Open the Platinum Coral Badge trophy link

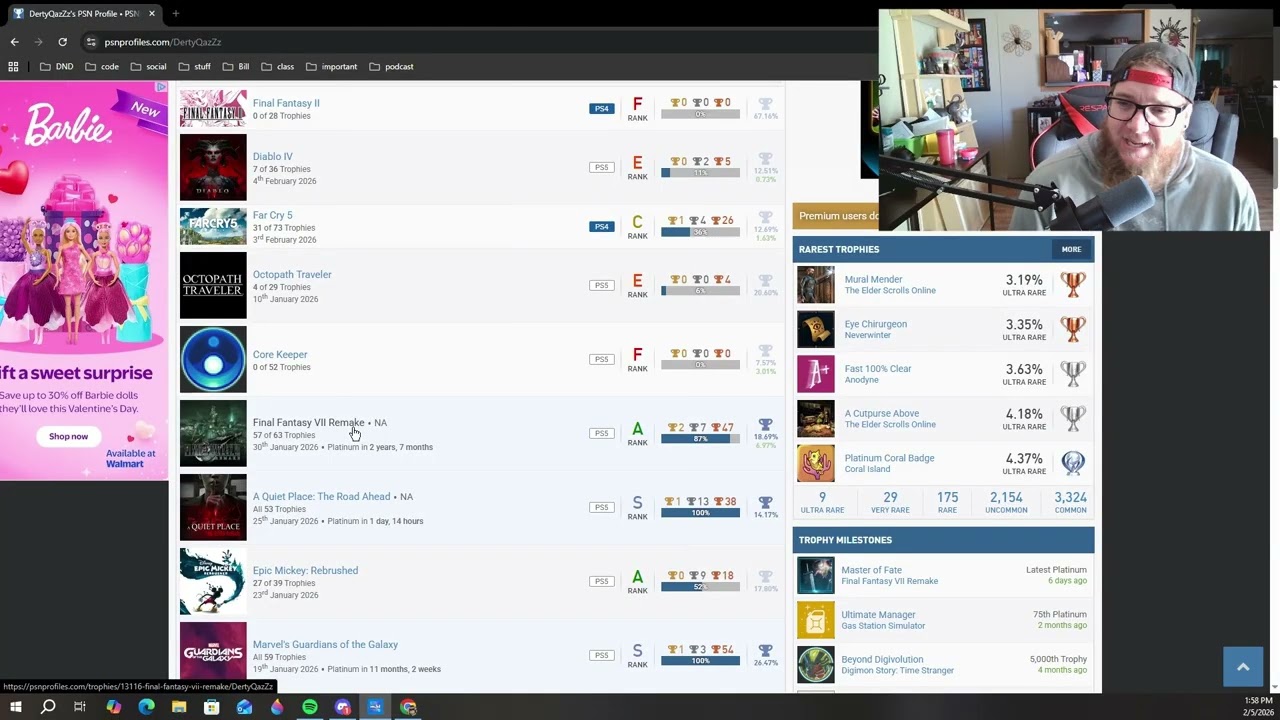(x=890, y=458)
